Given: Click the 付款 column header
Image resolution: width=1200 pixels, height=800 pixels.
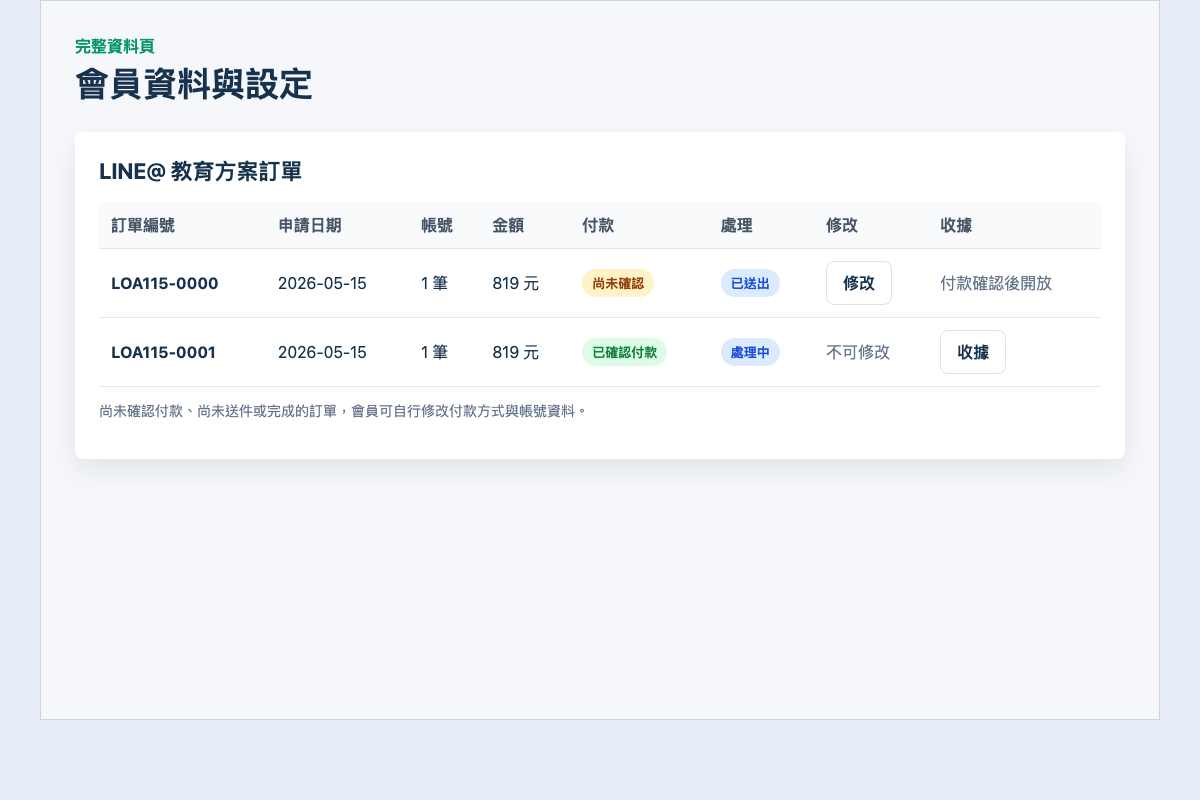Looking at the screenshot, I should coord(598,225).
